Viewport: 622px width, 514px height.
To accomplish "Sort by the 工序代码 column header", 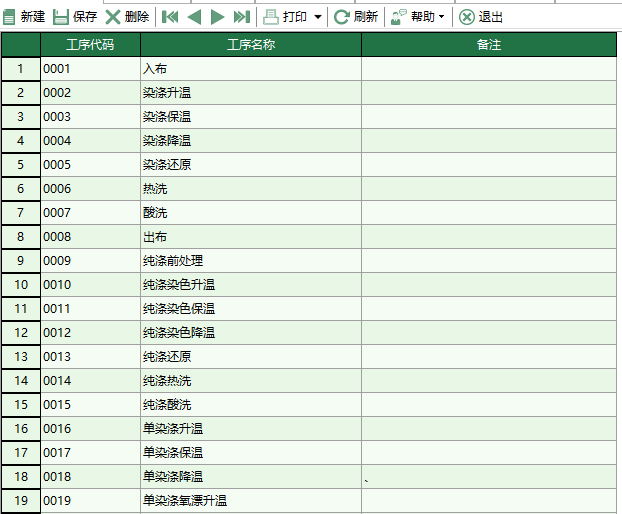I will click(x=90, y=45).
